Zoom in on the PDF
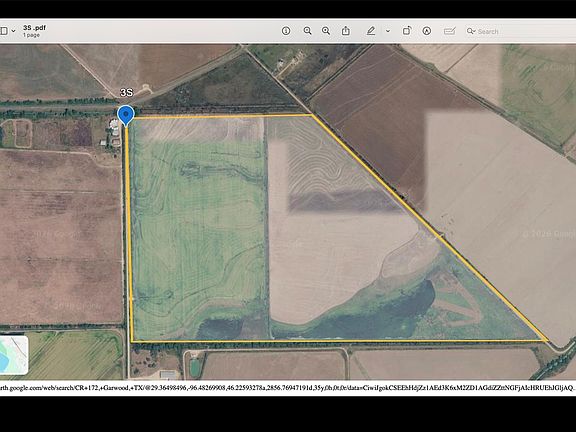 (326, 31)
